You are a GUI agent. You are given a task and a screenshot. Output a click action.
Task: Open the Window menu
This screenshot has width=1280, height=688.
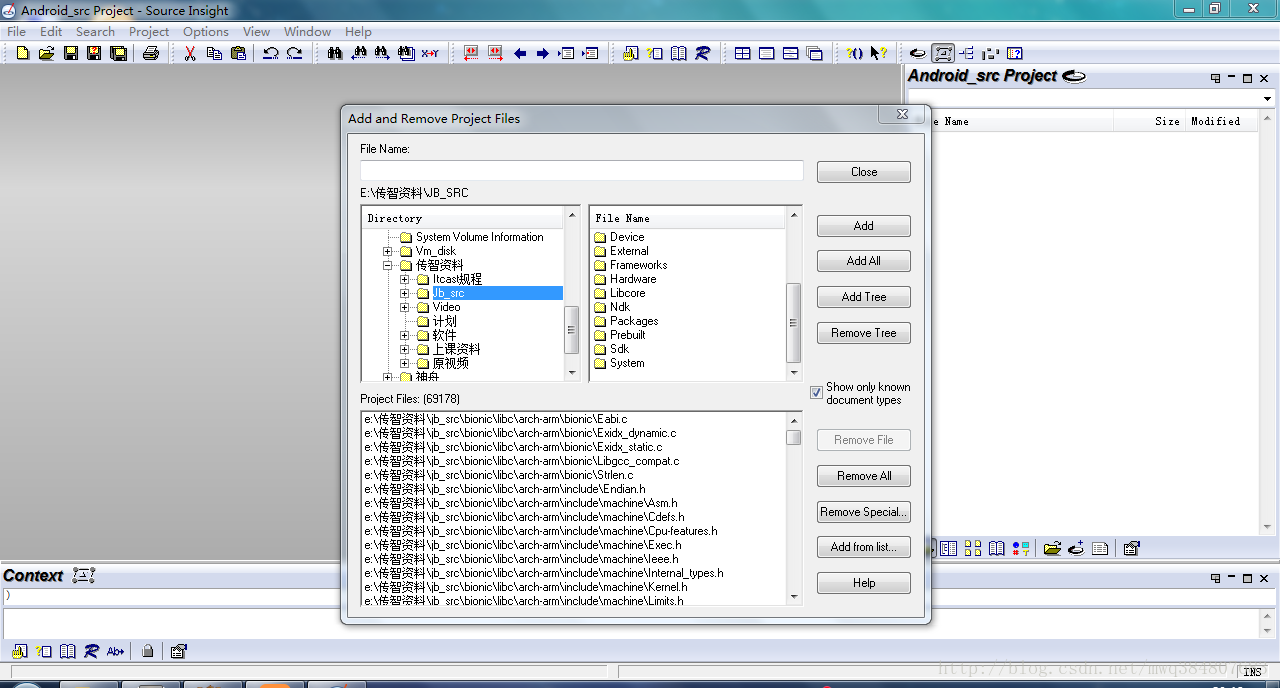coord(307,31)
